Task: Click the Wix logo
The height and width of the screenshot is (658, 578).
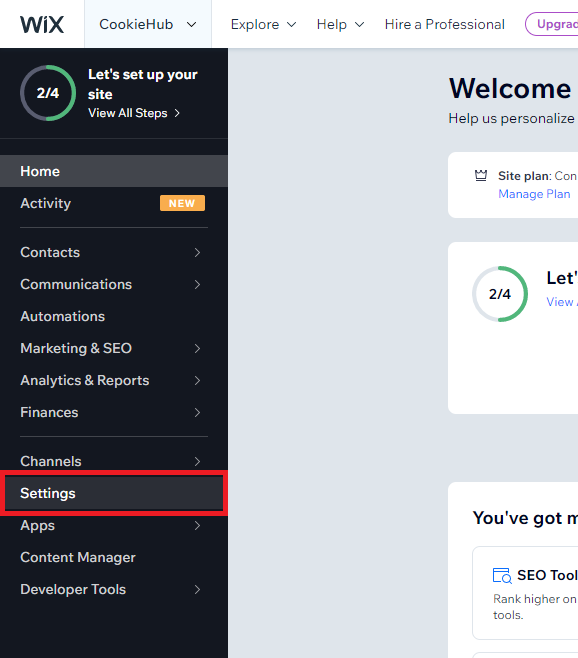Action: (x=42, y=24)
